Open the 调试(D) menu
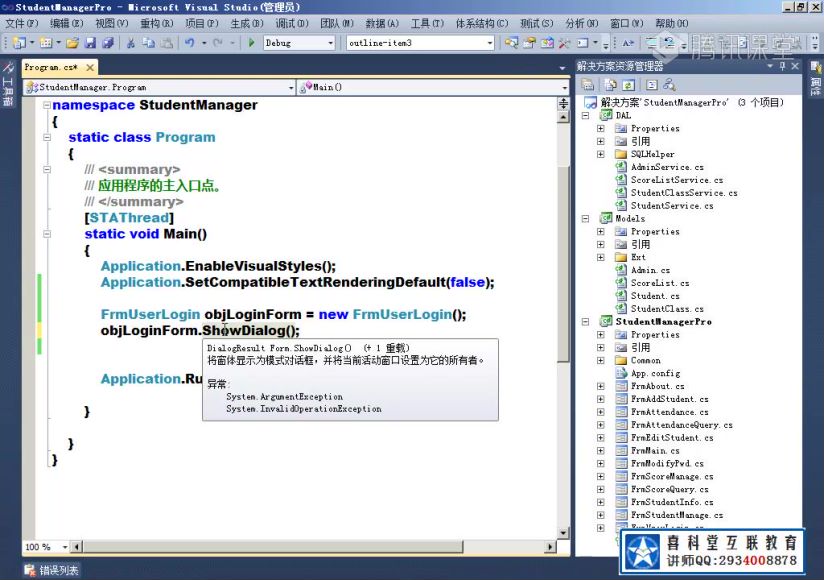 click(x=292, y=23)
